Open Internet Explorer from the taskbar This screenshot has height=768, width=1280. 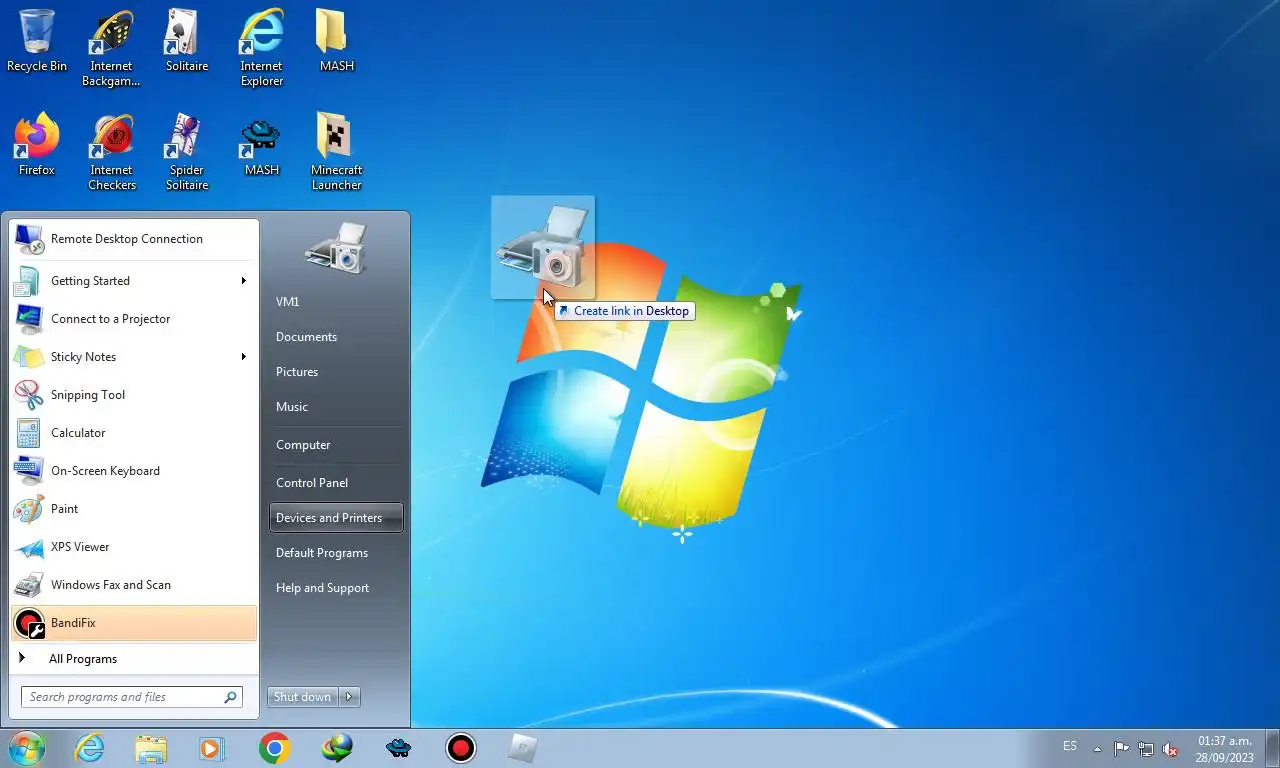click(90, 748)
